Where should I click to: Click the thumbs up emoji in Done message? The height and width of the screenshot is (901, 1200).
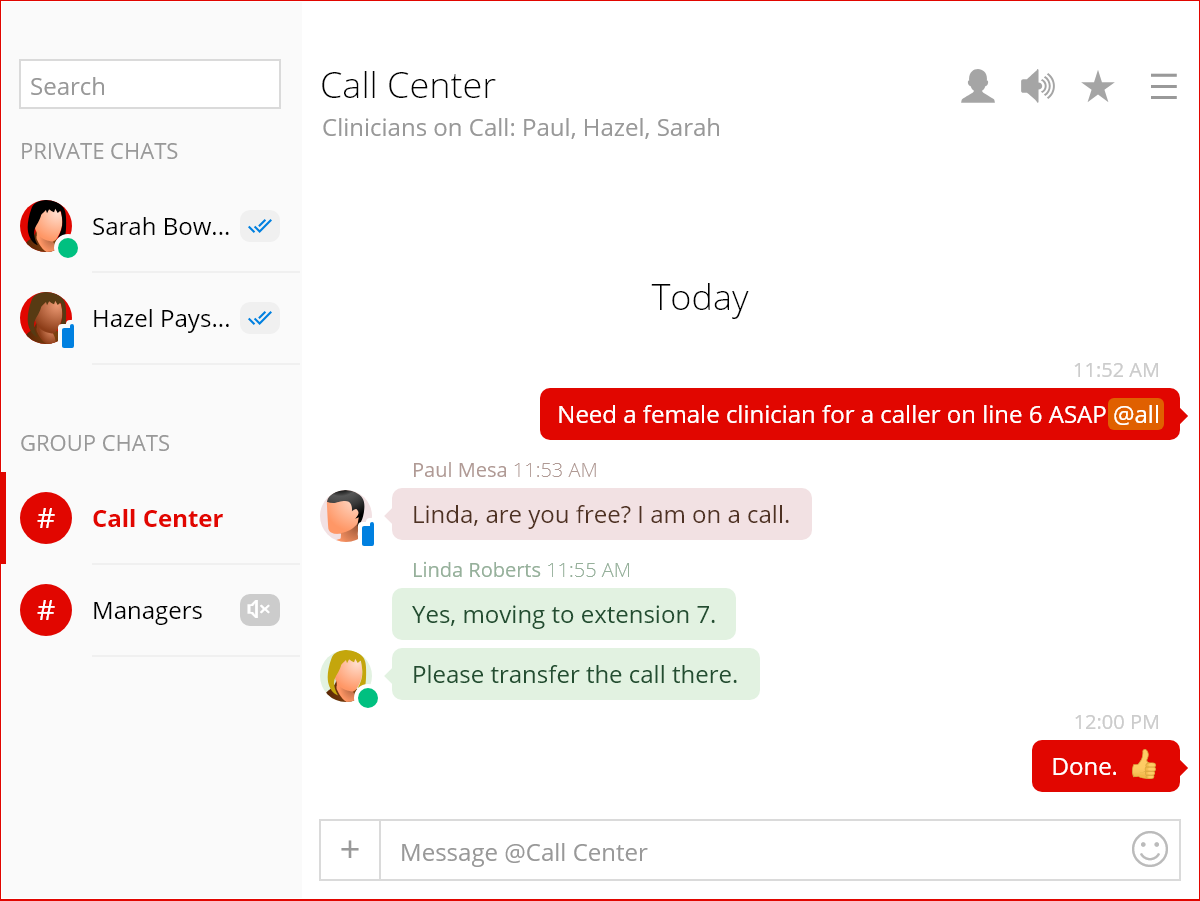click(x=1143, y=766)
